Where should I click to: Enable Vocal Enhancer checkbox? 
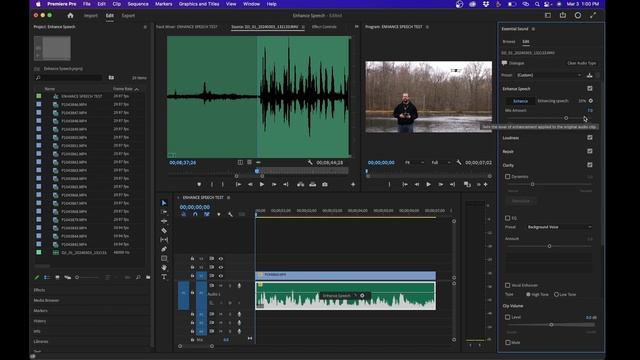[508, 285]
